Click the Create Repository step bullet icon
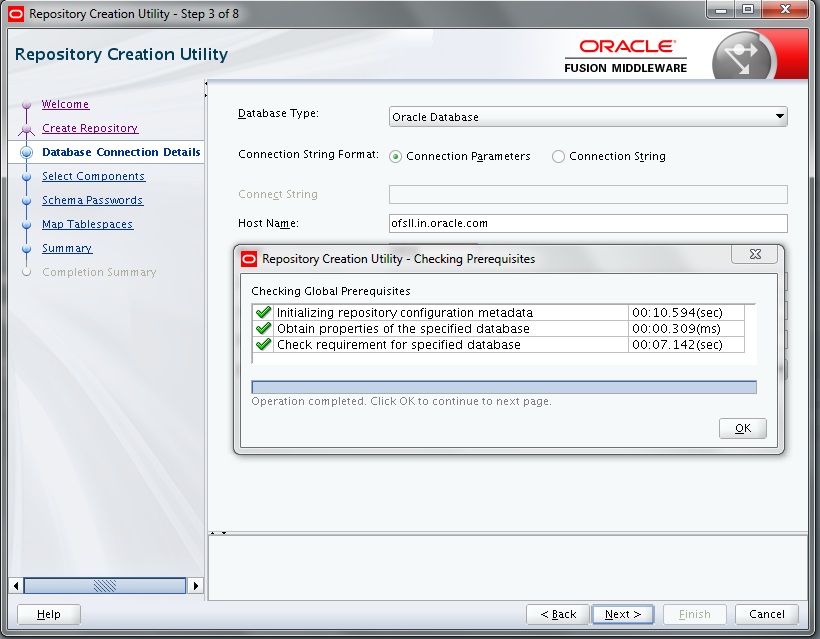820x639 pixels. point(26,129)
